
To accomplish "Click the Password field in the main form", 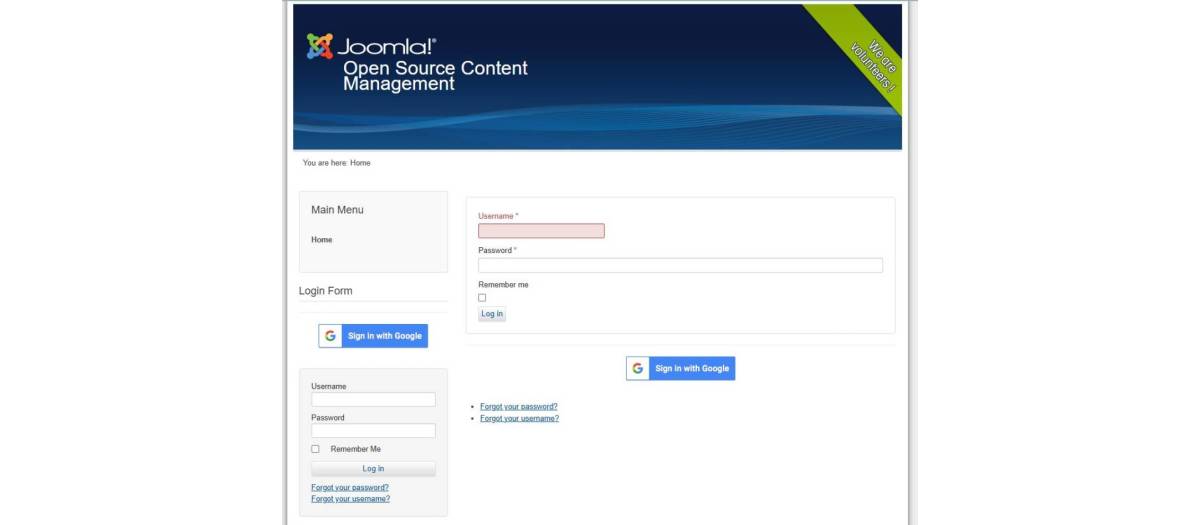I will (680, 265).
